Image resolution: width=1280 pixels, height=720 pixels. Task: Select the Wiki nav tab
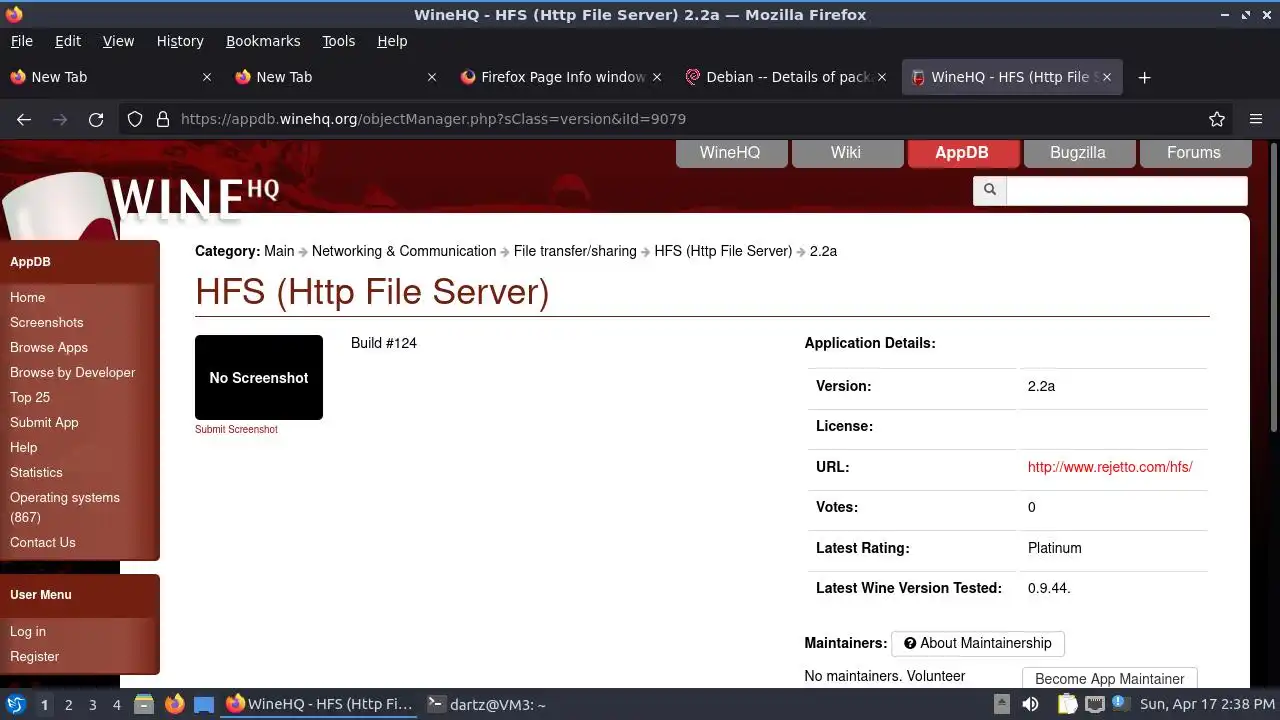[x=846, y=153]
